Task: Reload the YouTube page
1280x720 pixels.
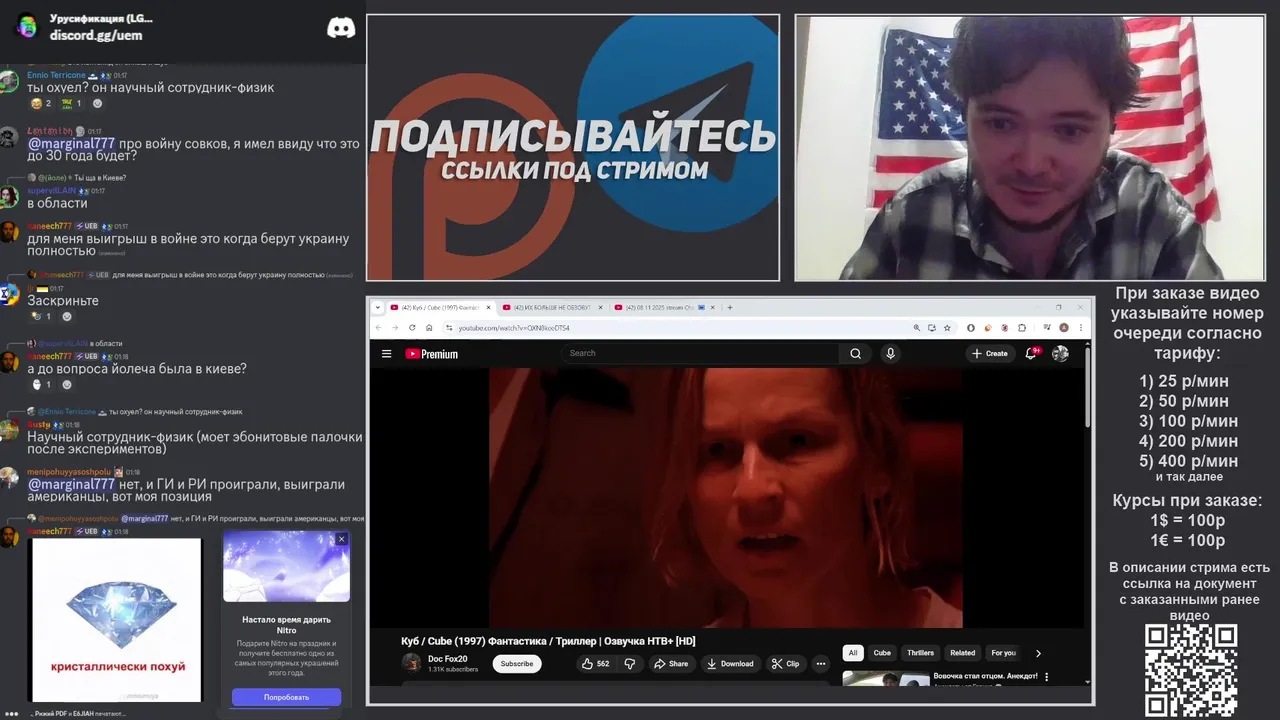Action: coord(412,327)
